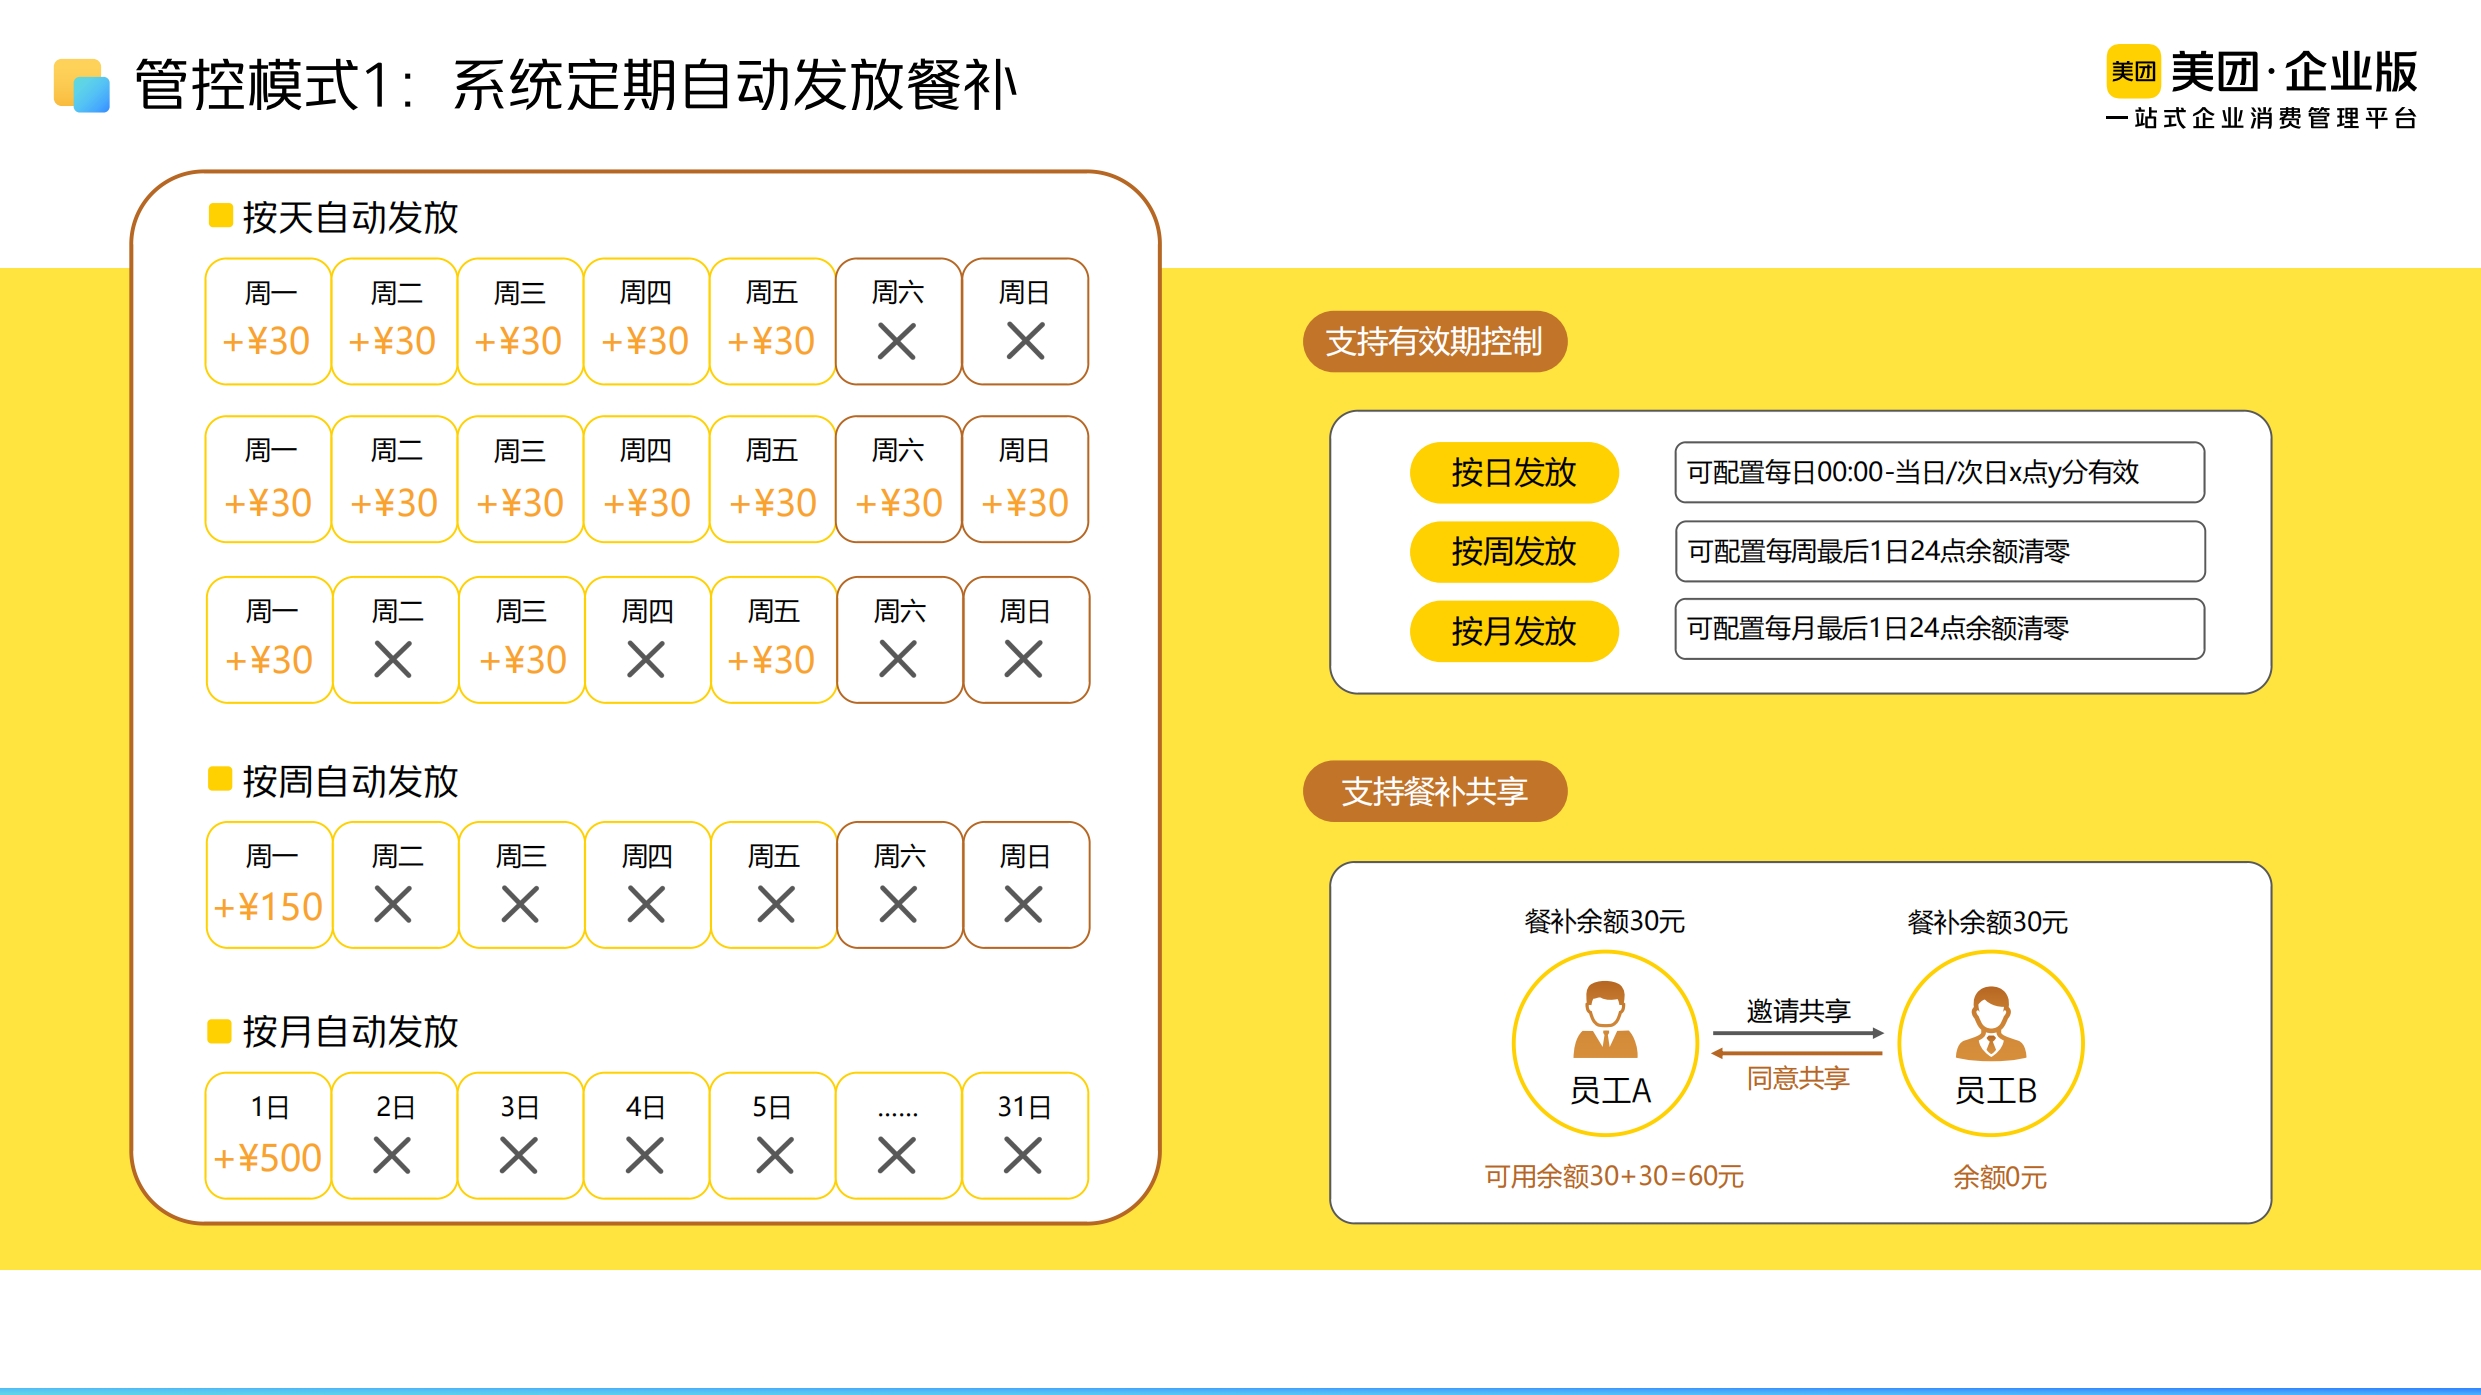The width and height of the screenshot is (2481, 1395).
Task: Click the box 可配置每日00:00-当日/次日x点y分有效
Action: (1940, 472)
